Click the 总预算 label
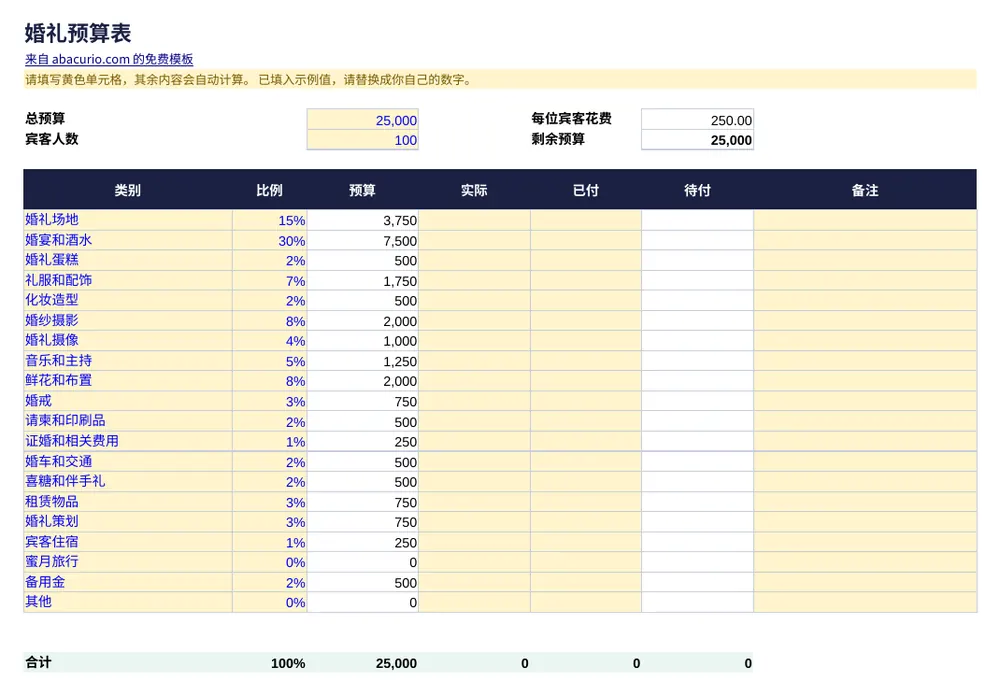 point(45,119)
